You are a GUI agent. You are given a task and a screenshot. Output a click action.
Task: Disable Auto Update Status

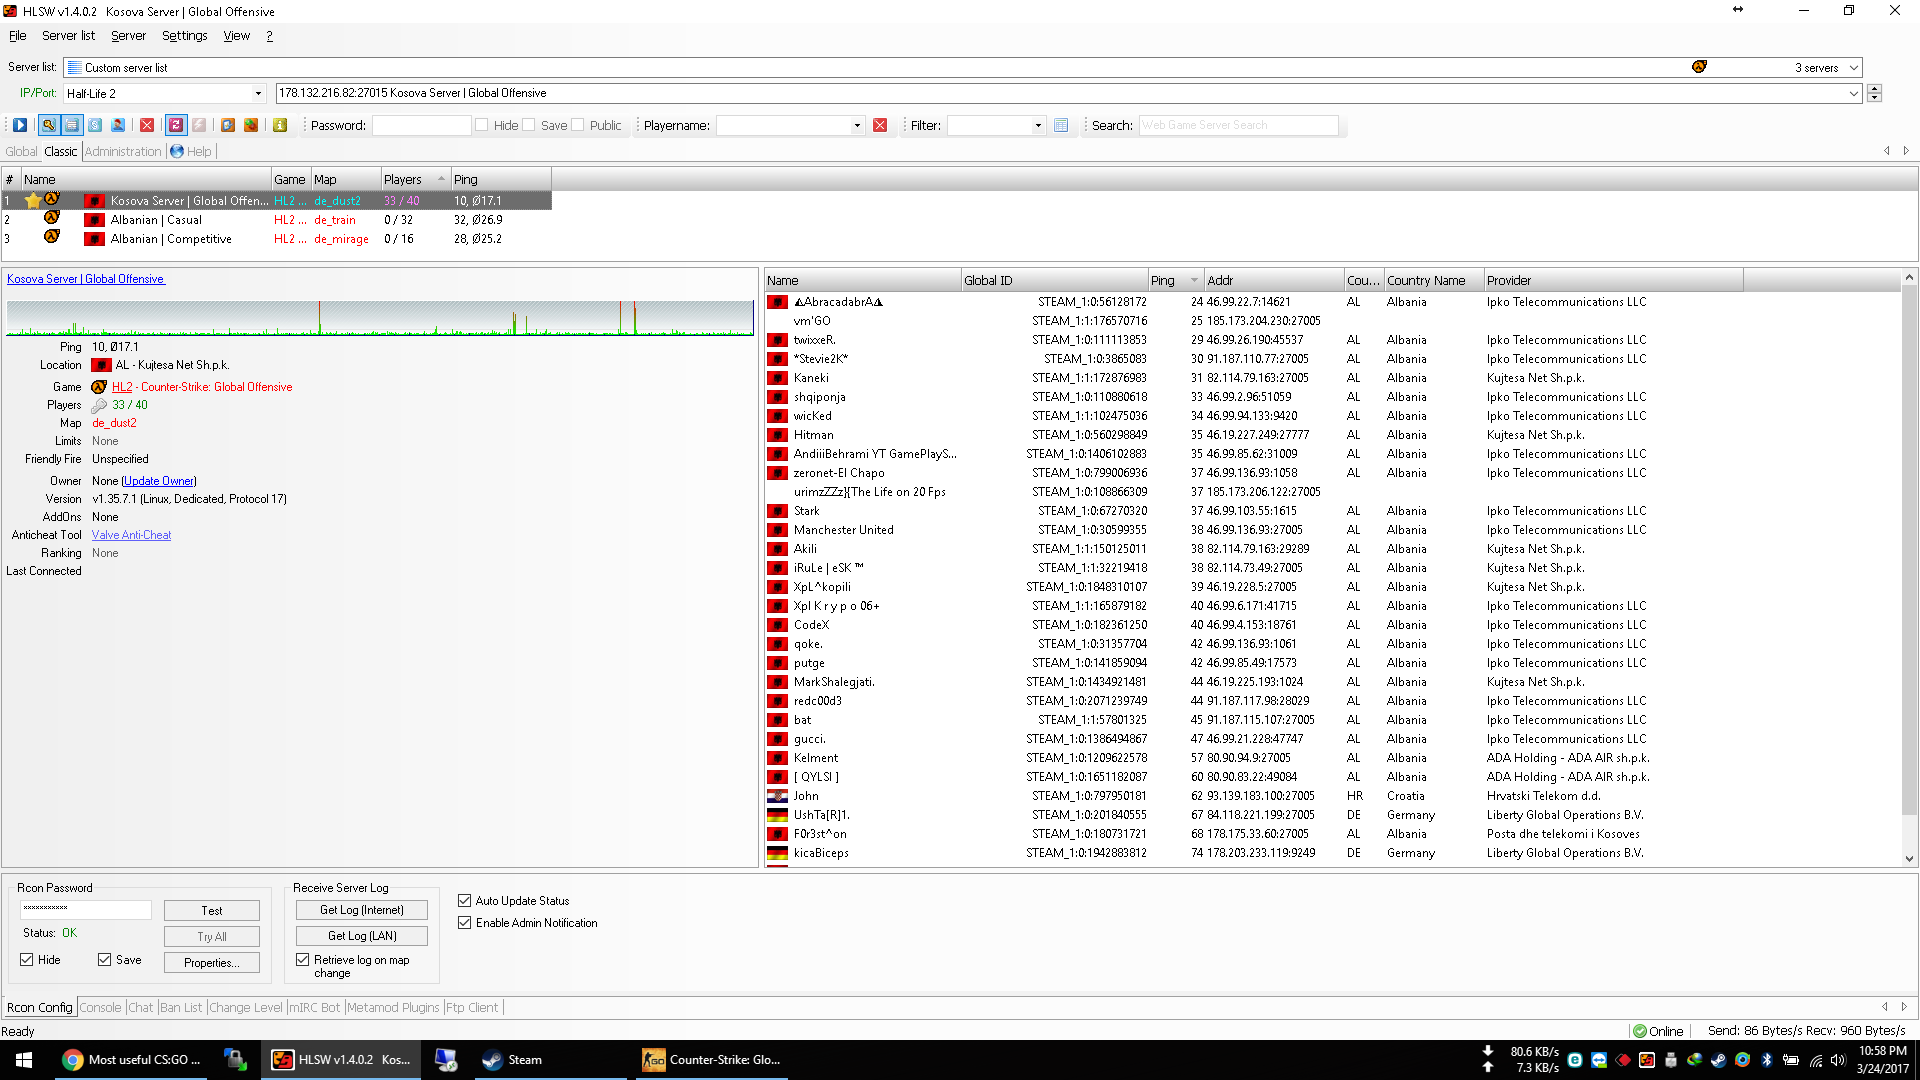(x=464, y=901)
